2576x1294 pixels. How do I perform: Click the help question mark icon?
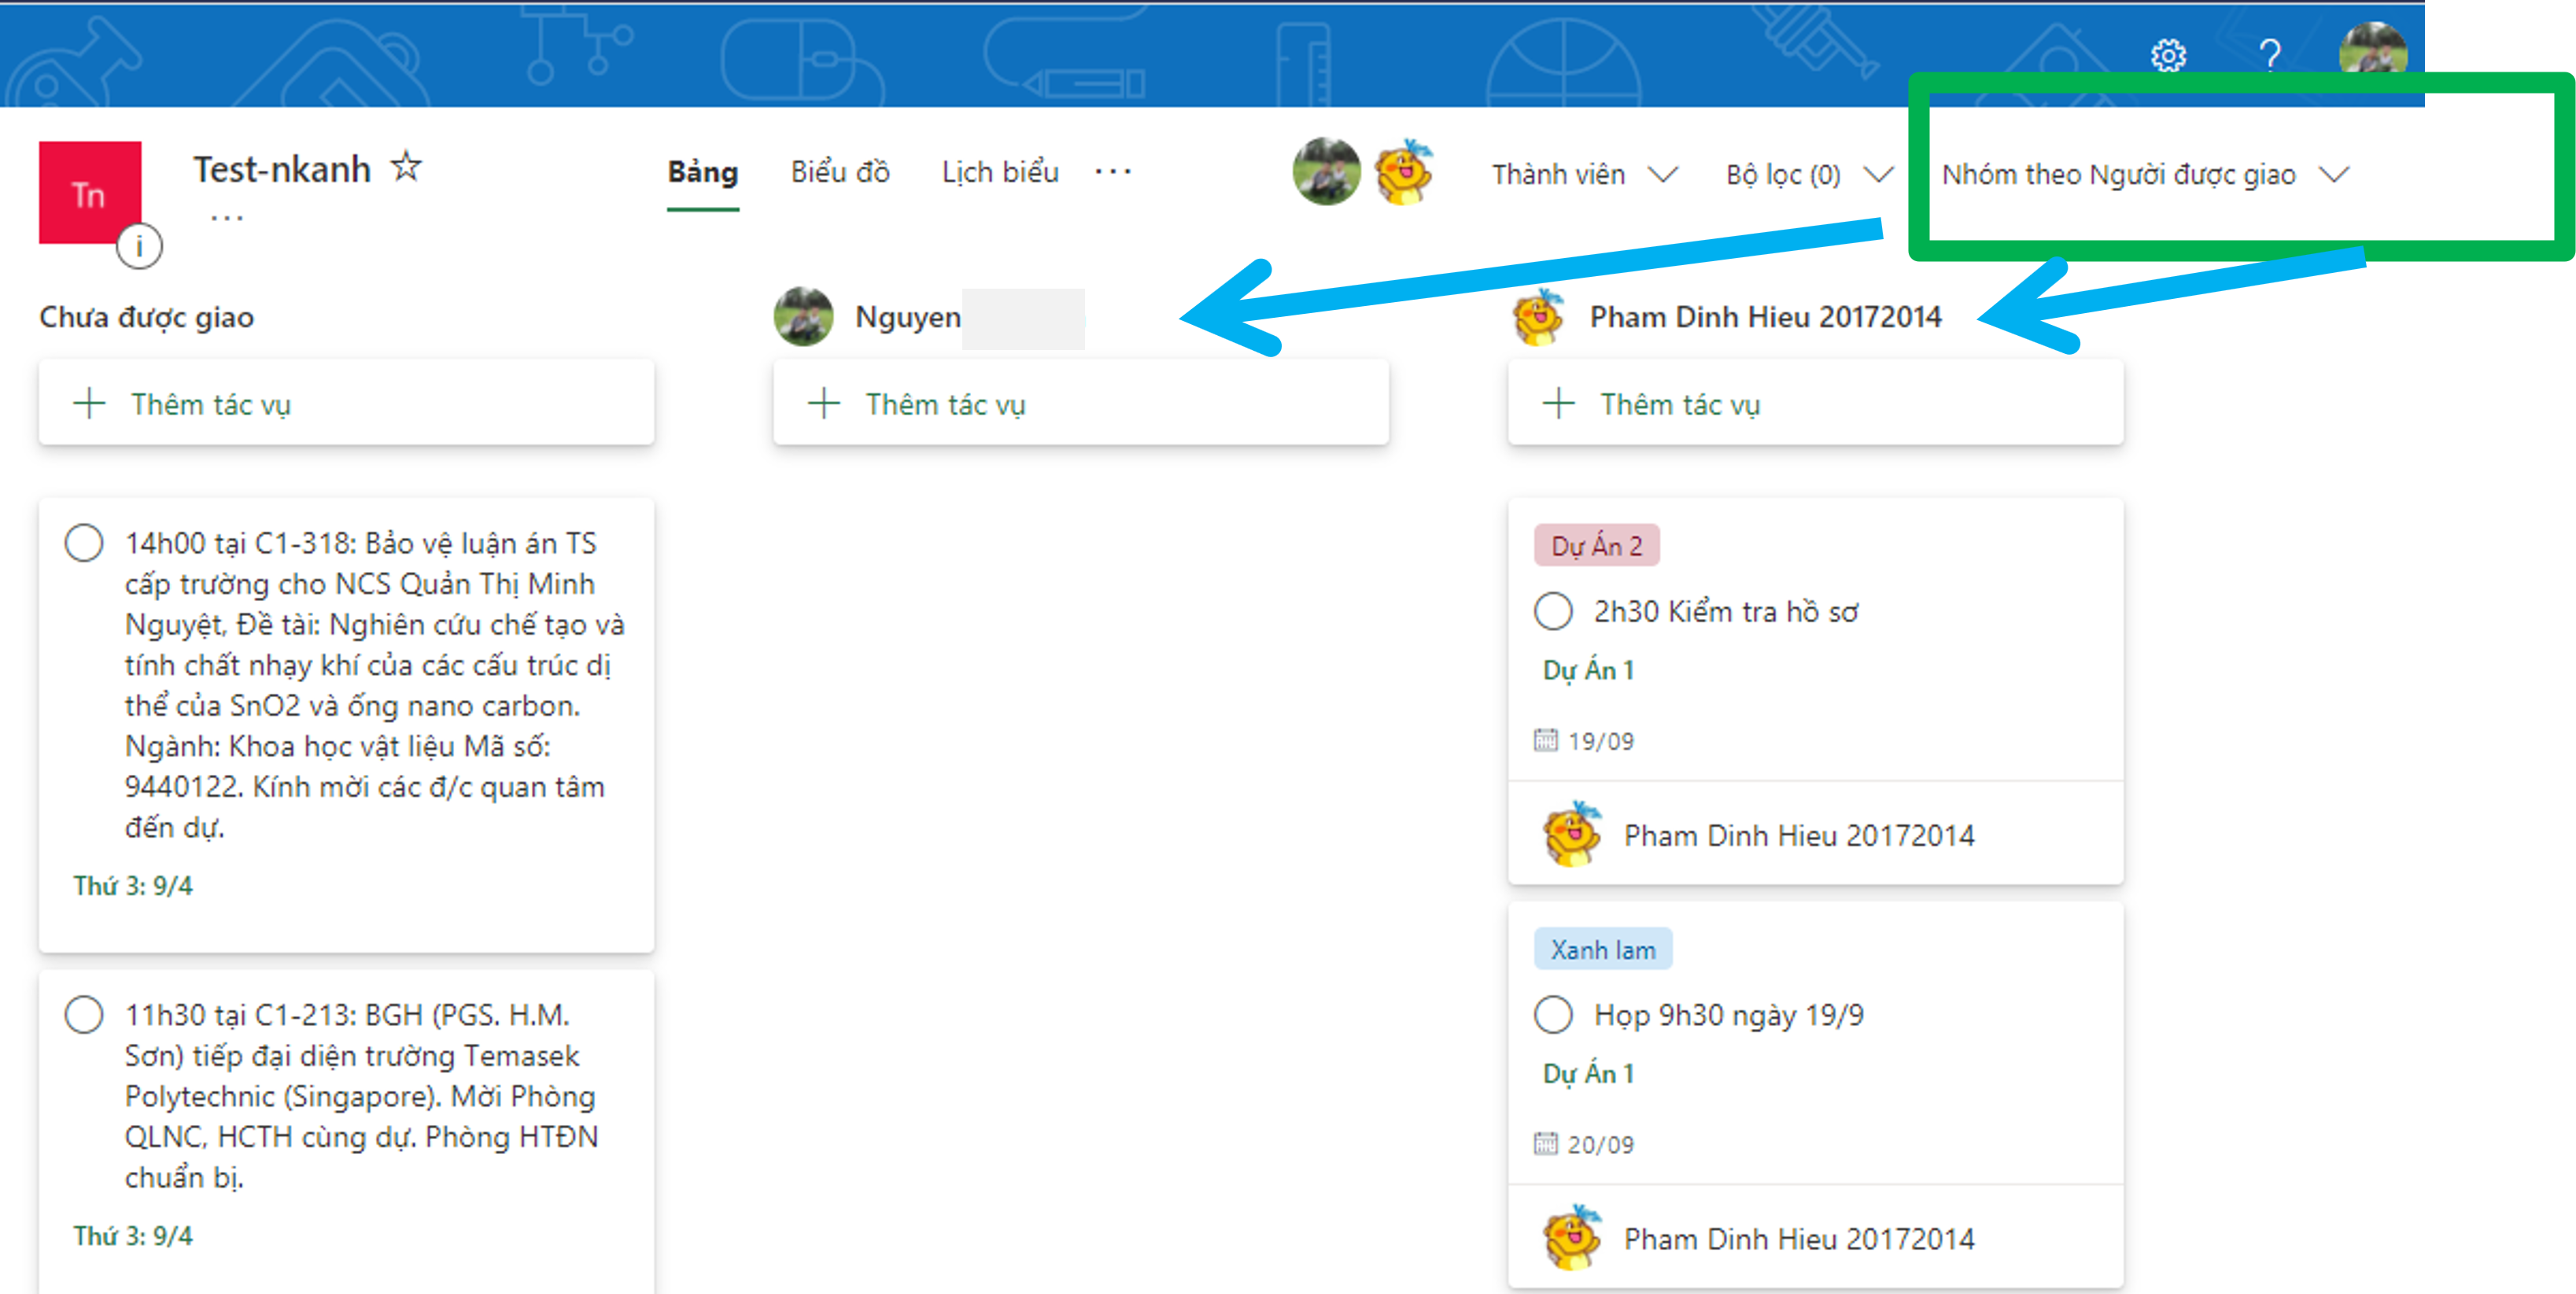2270,55
